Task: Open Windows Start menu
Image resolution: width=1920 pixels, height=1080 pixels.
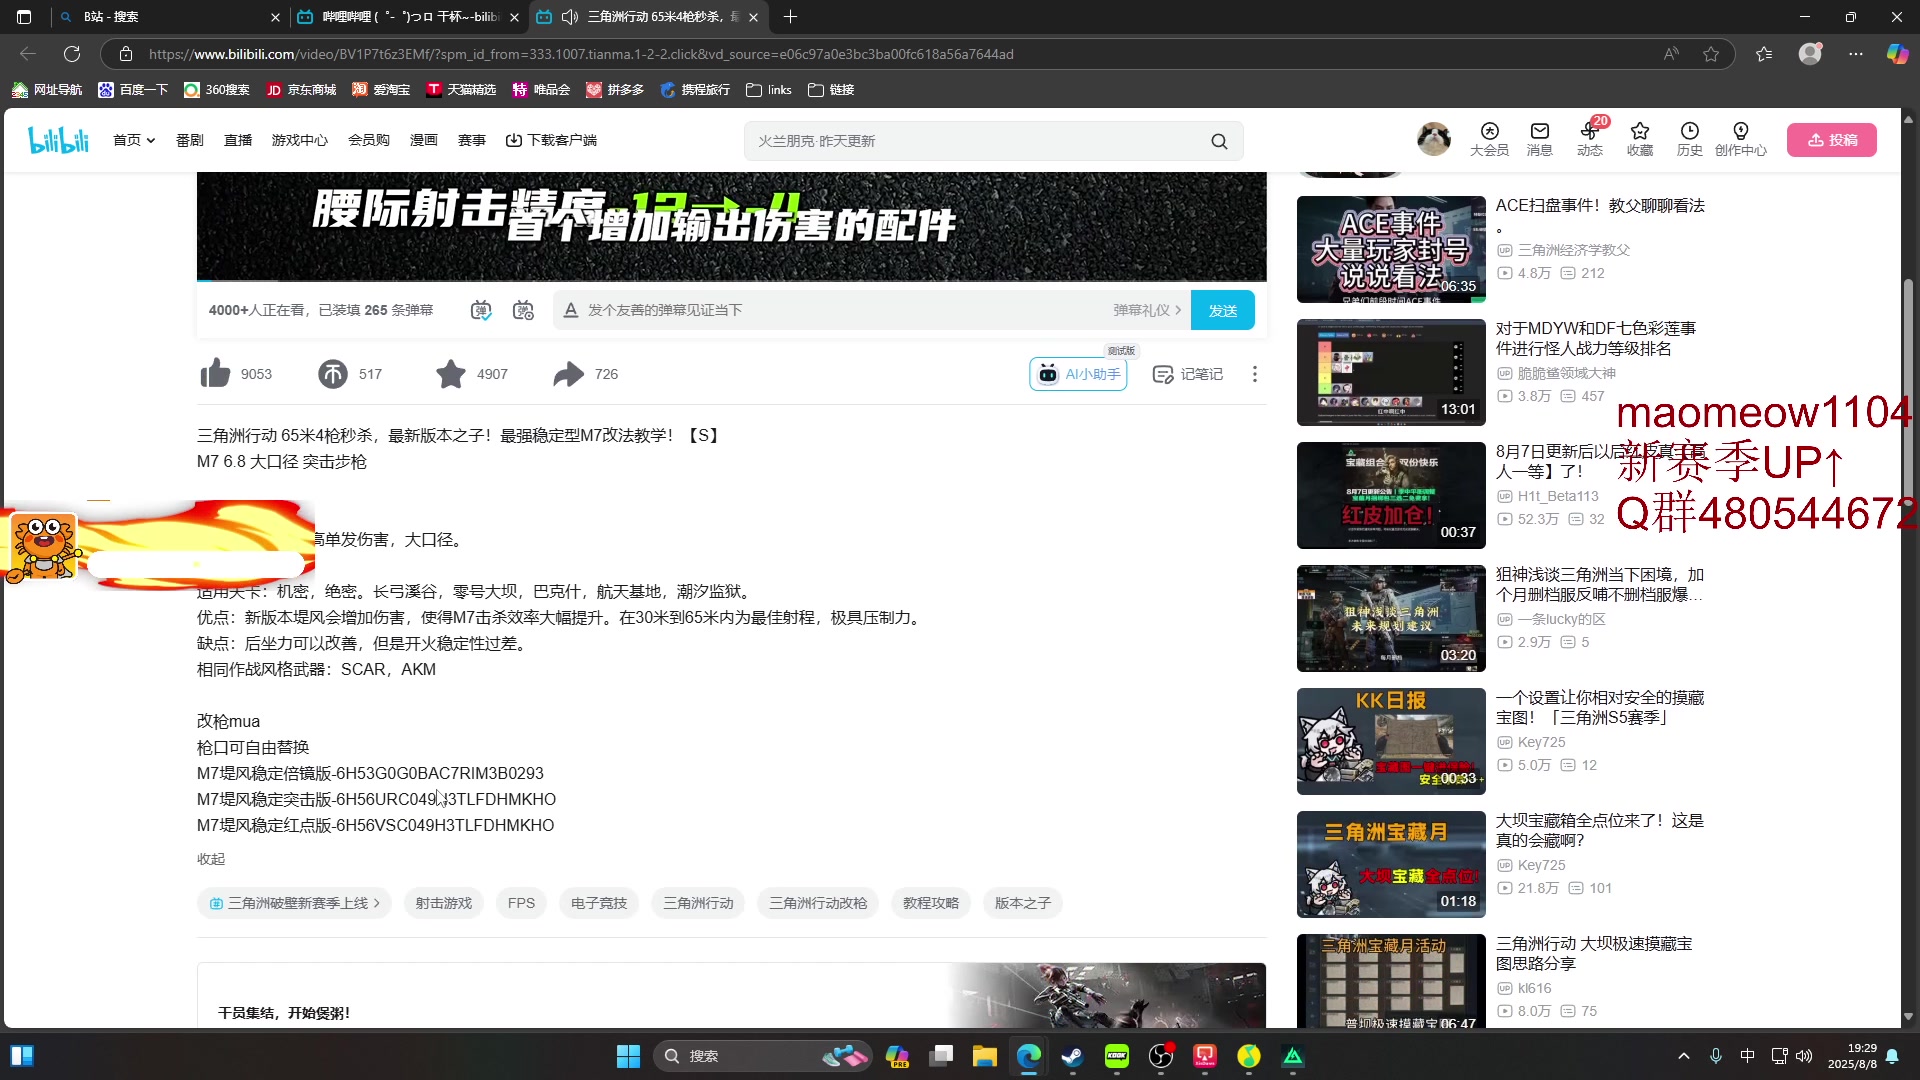Action: (x=628, y=1056)
